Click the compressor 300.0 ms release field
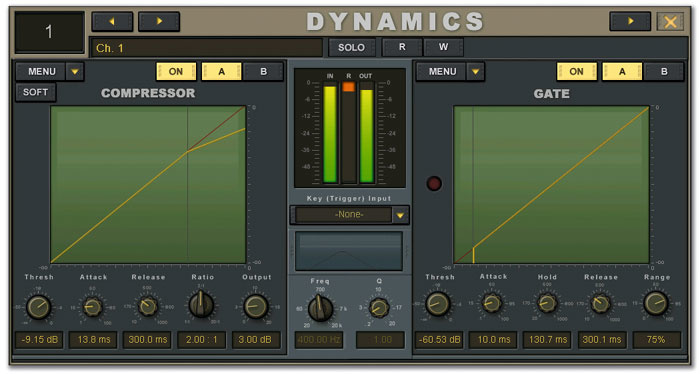The width and height of the screenshot is (700, 374). click(x=148, y=340)
